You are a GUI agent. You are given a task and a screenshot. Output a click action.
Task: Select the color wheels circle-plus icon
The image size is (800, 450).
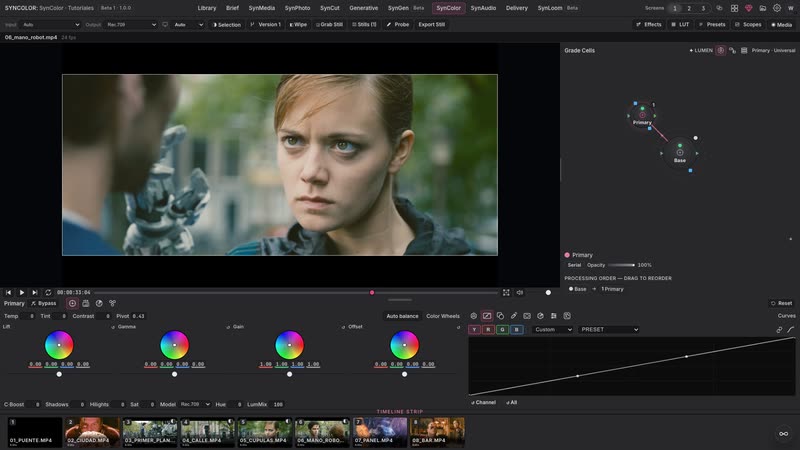(72, 303)
